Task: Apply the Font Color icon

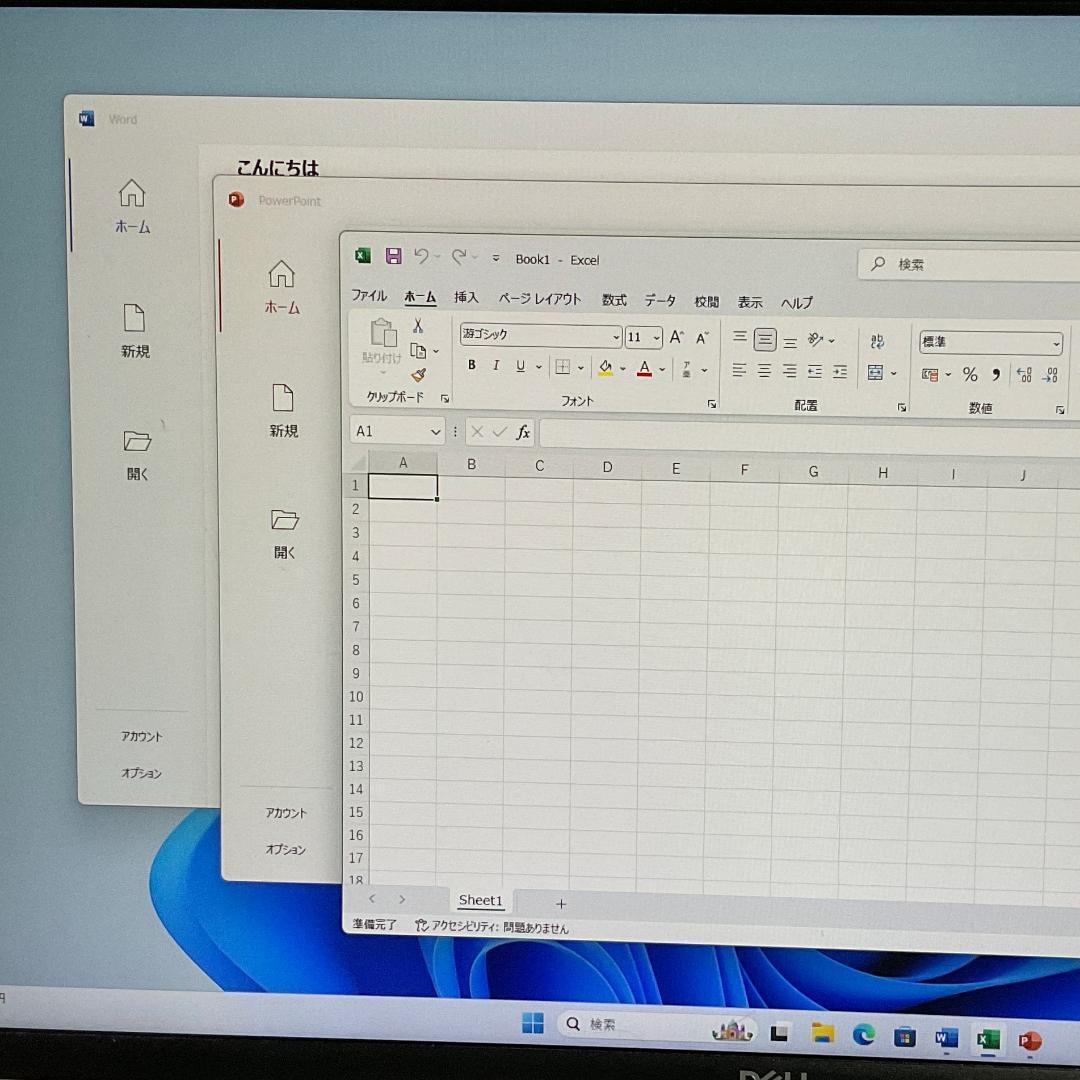Action: coord(645,368)
